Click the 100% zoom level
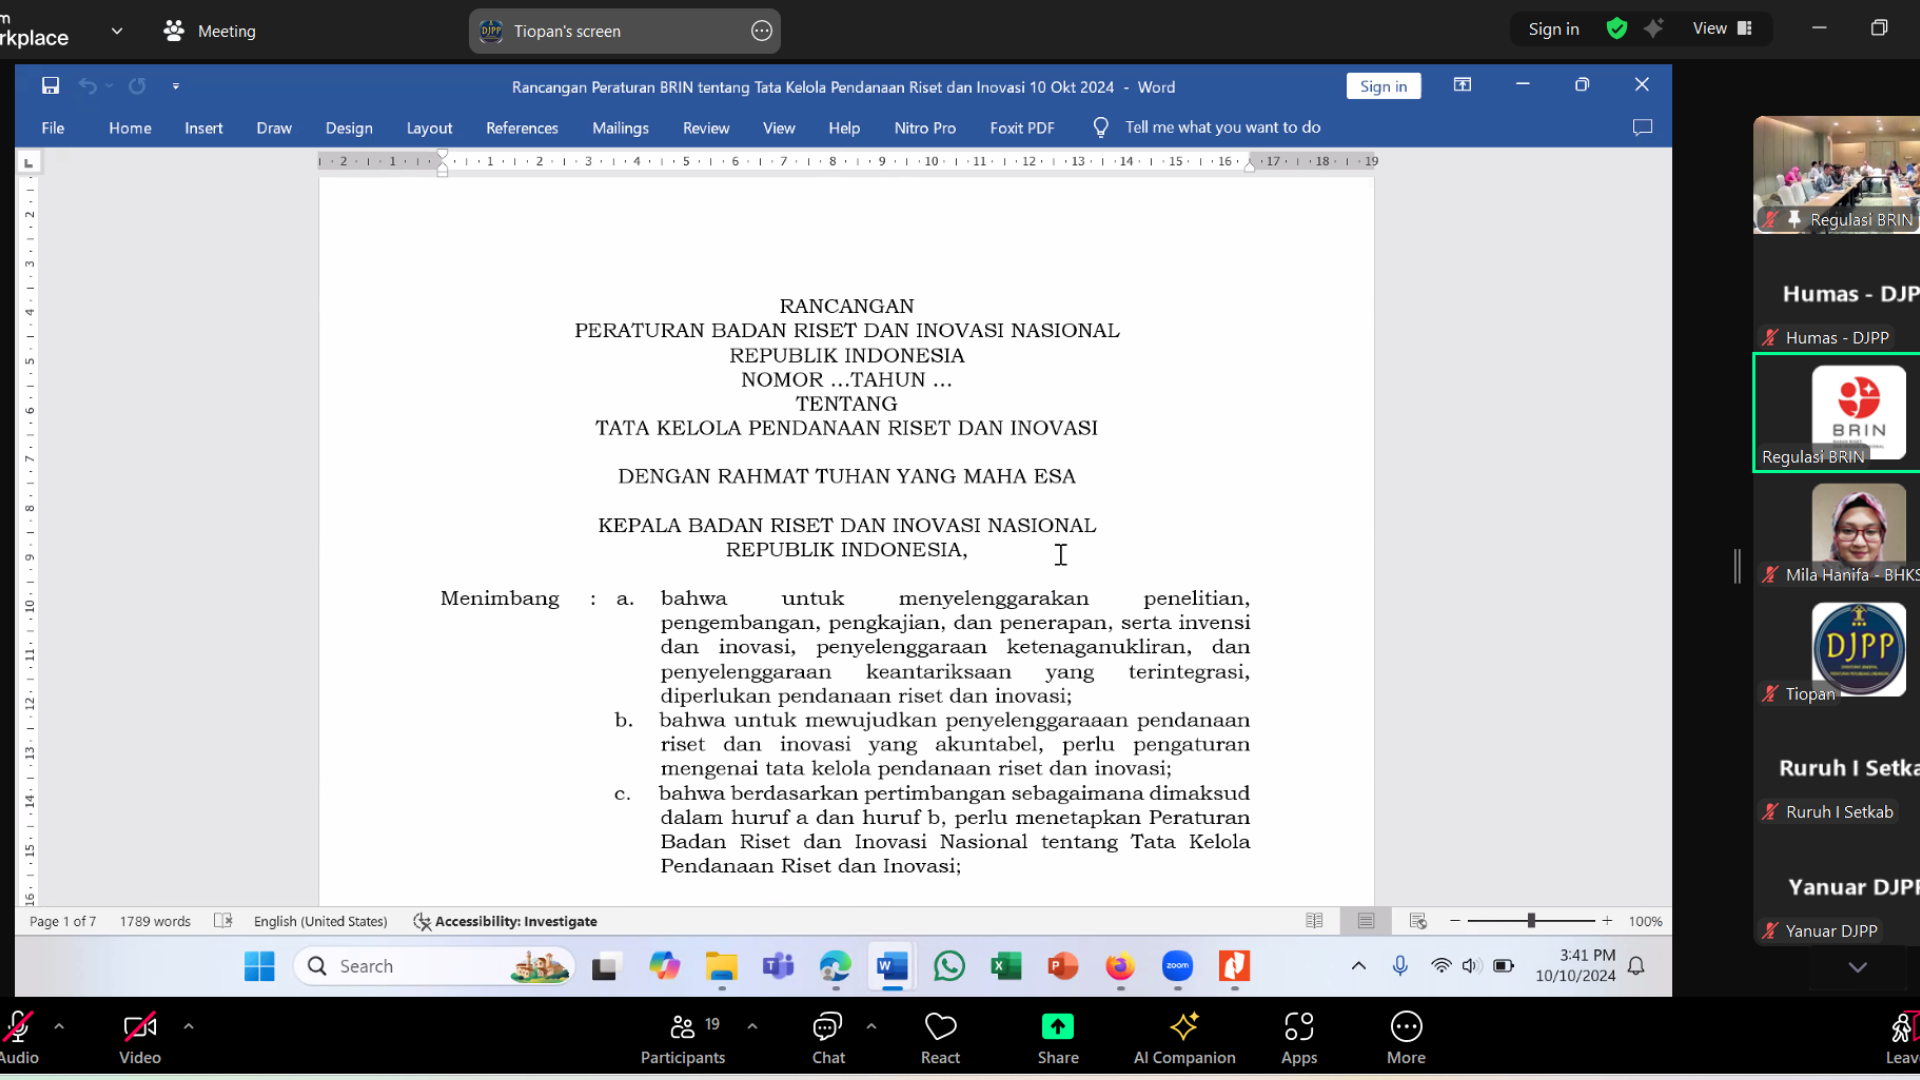Screen dimensions: 1920x1080 pyautogui.click(x=1645, y=921)
